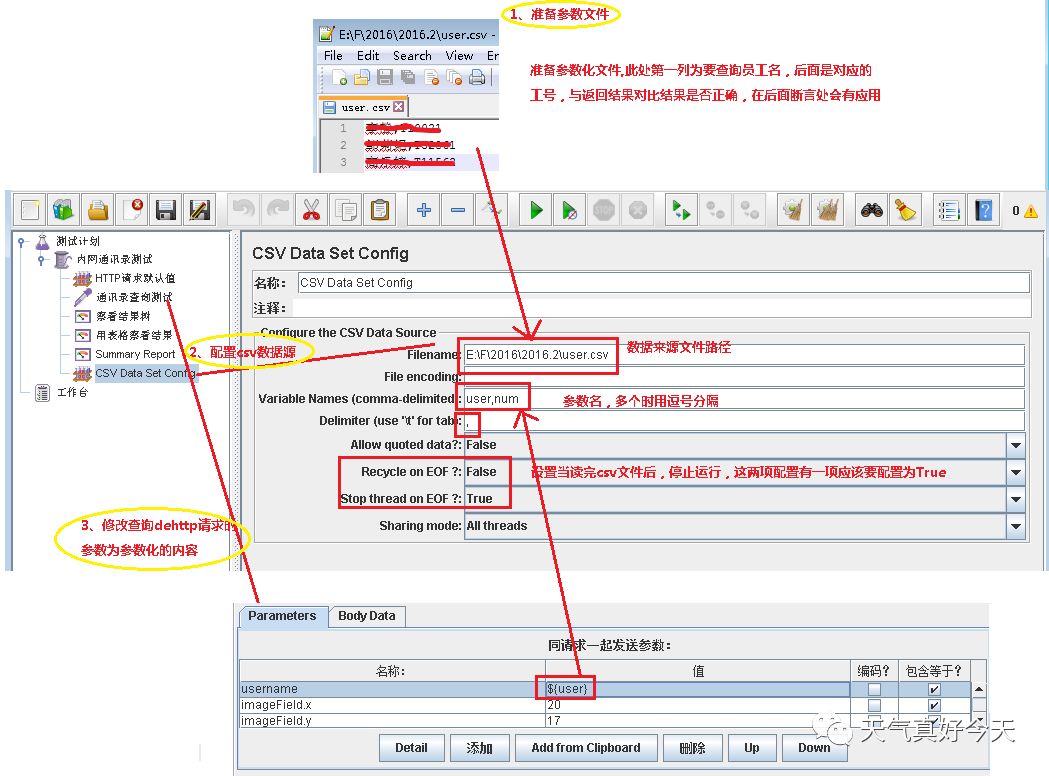
Task: Click the Save test plan floppy icon
Action: point(166,211)
